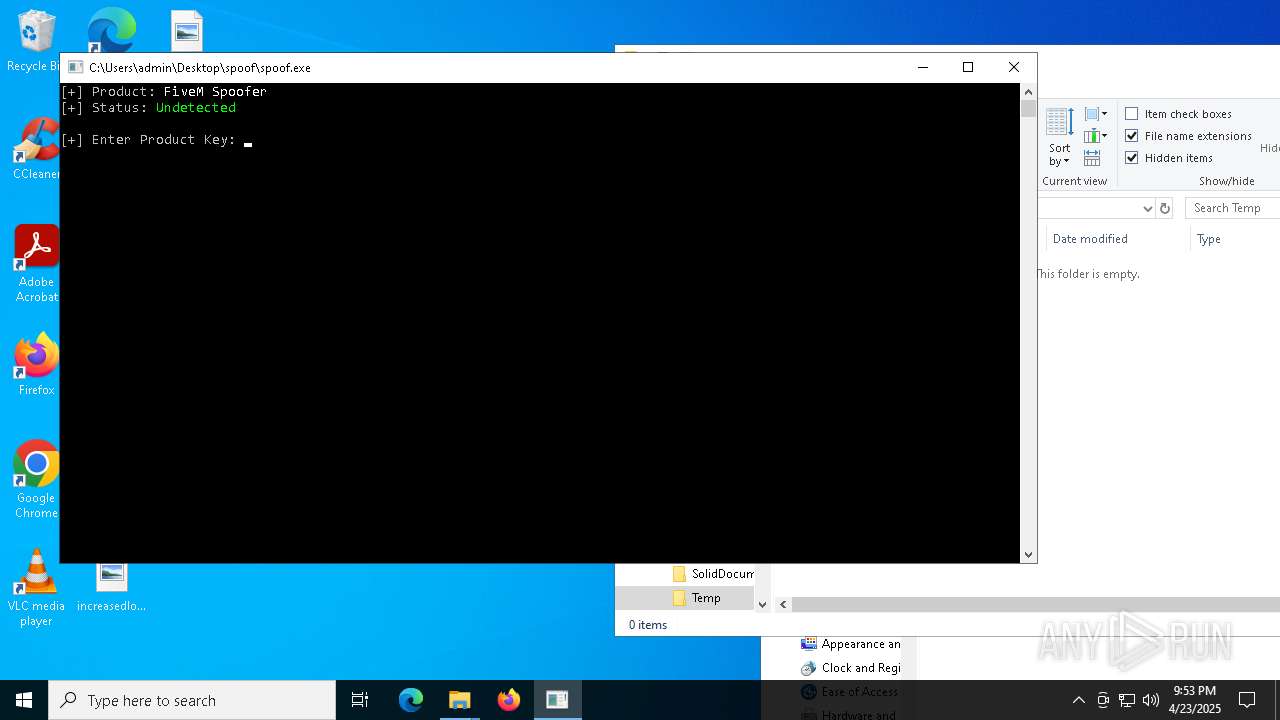Viewport: 1280px width, 720px height.
Task: Click the Search Temp input field
Action: click(x=1232, y=208)
